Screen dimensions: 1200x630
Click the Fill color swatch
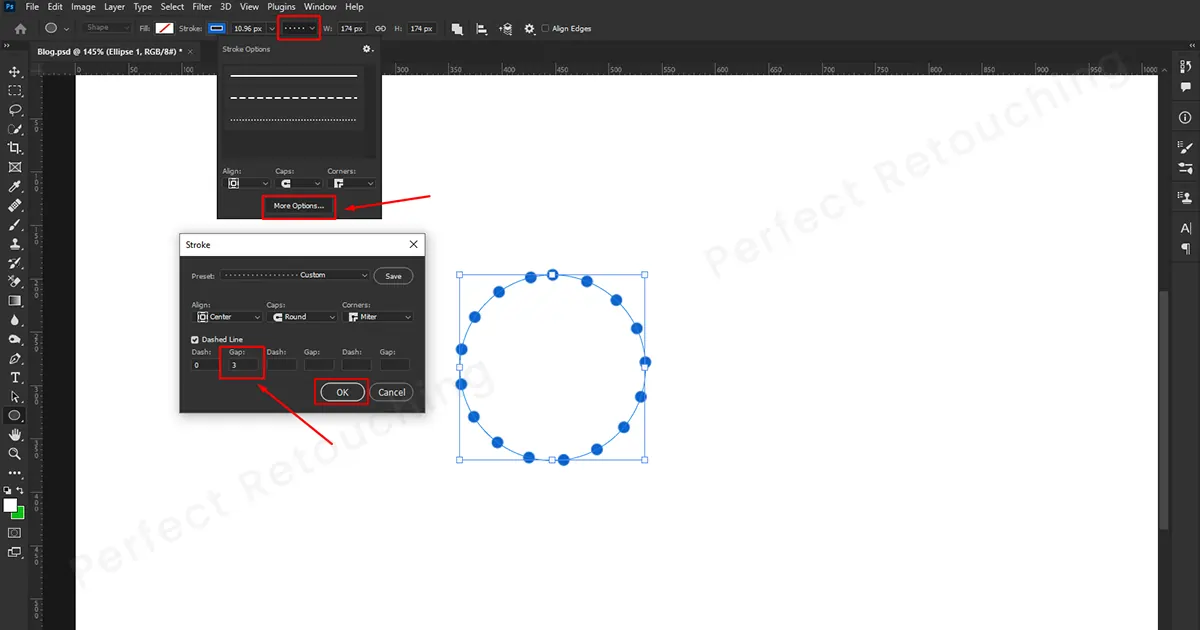[164, 29]
